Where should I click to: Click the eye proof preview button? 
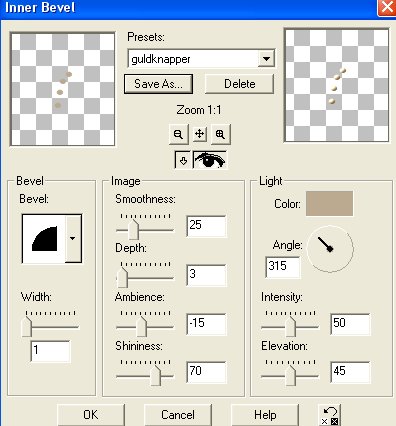pyautogui.click(x=210, y=160)
